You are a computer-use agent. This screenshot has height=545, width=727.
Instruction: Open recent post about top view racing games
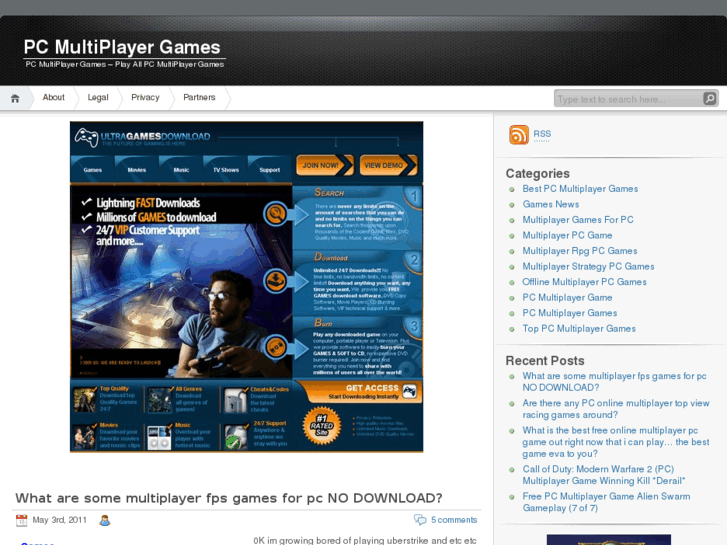coord(616,409)
